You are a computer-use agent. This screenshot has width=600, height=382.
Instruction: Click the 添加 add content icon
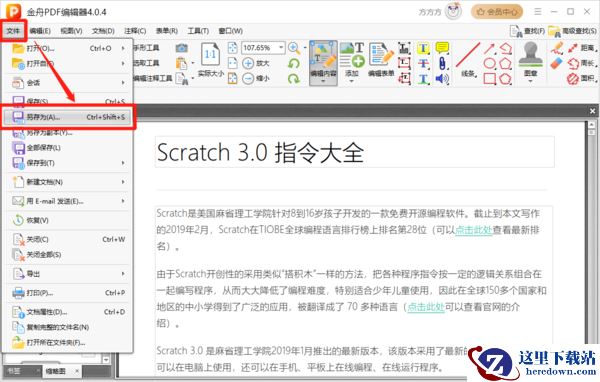click(x=352, y=56)
